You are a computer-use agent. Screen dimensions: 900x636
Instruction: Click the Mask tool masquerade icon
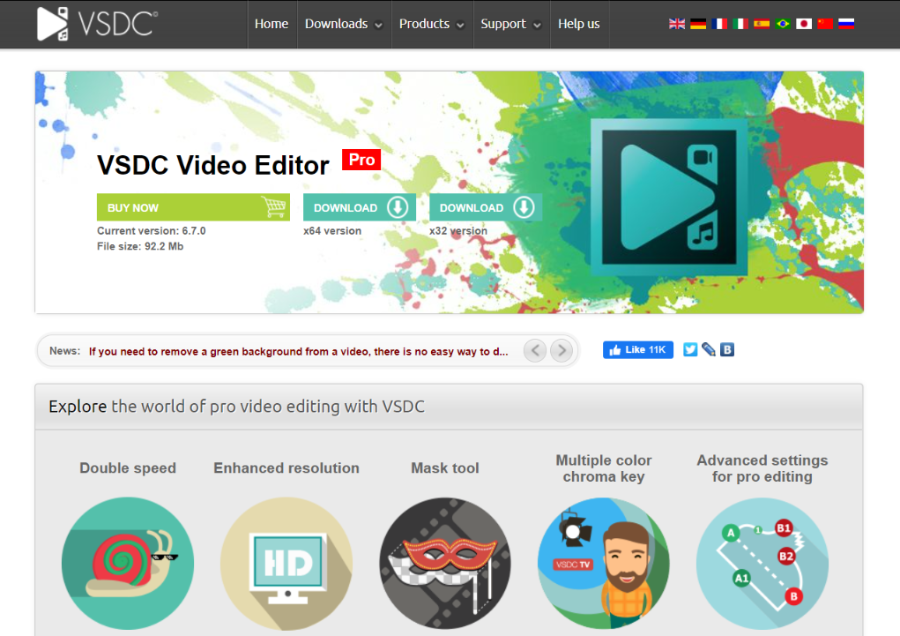pyautogui.click(x=445, y=563)
